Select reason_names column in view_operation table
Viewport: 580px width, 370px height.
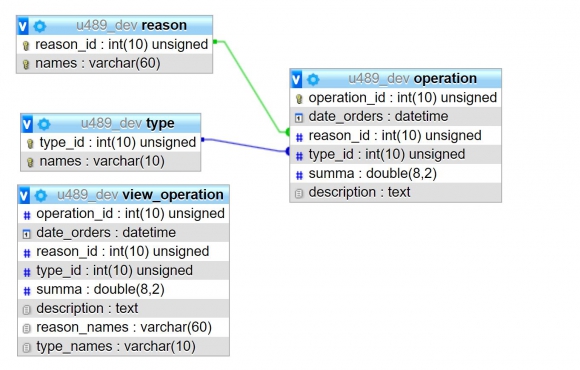[124, 327]
